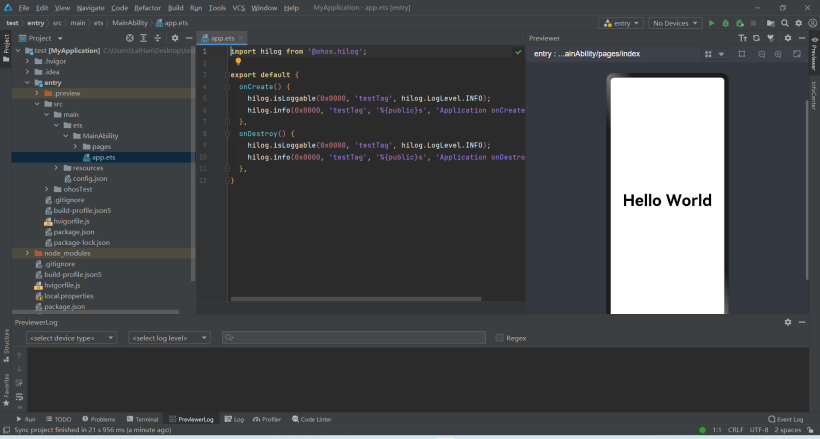Click the lightbulb intention icon in editor
This screenshot has height=439, width=820.
pos(238,62)
